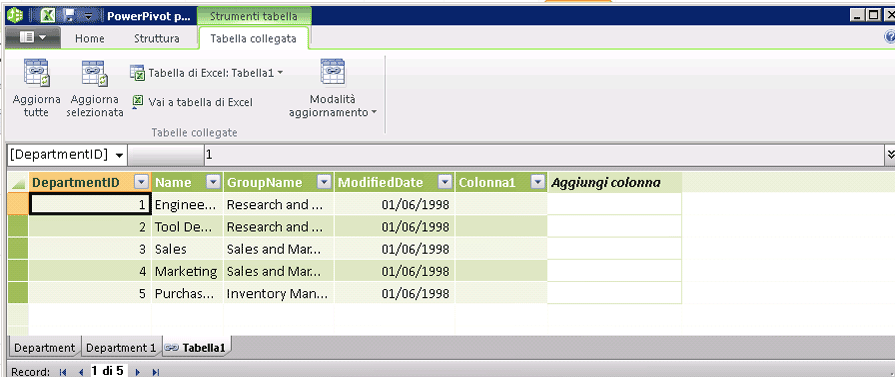Select the Purchas... name cell

(187, 294)
